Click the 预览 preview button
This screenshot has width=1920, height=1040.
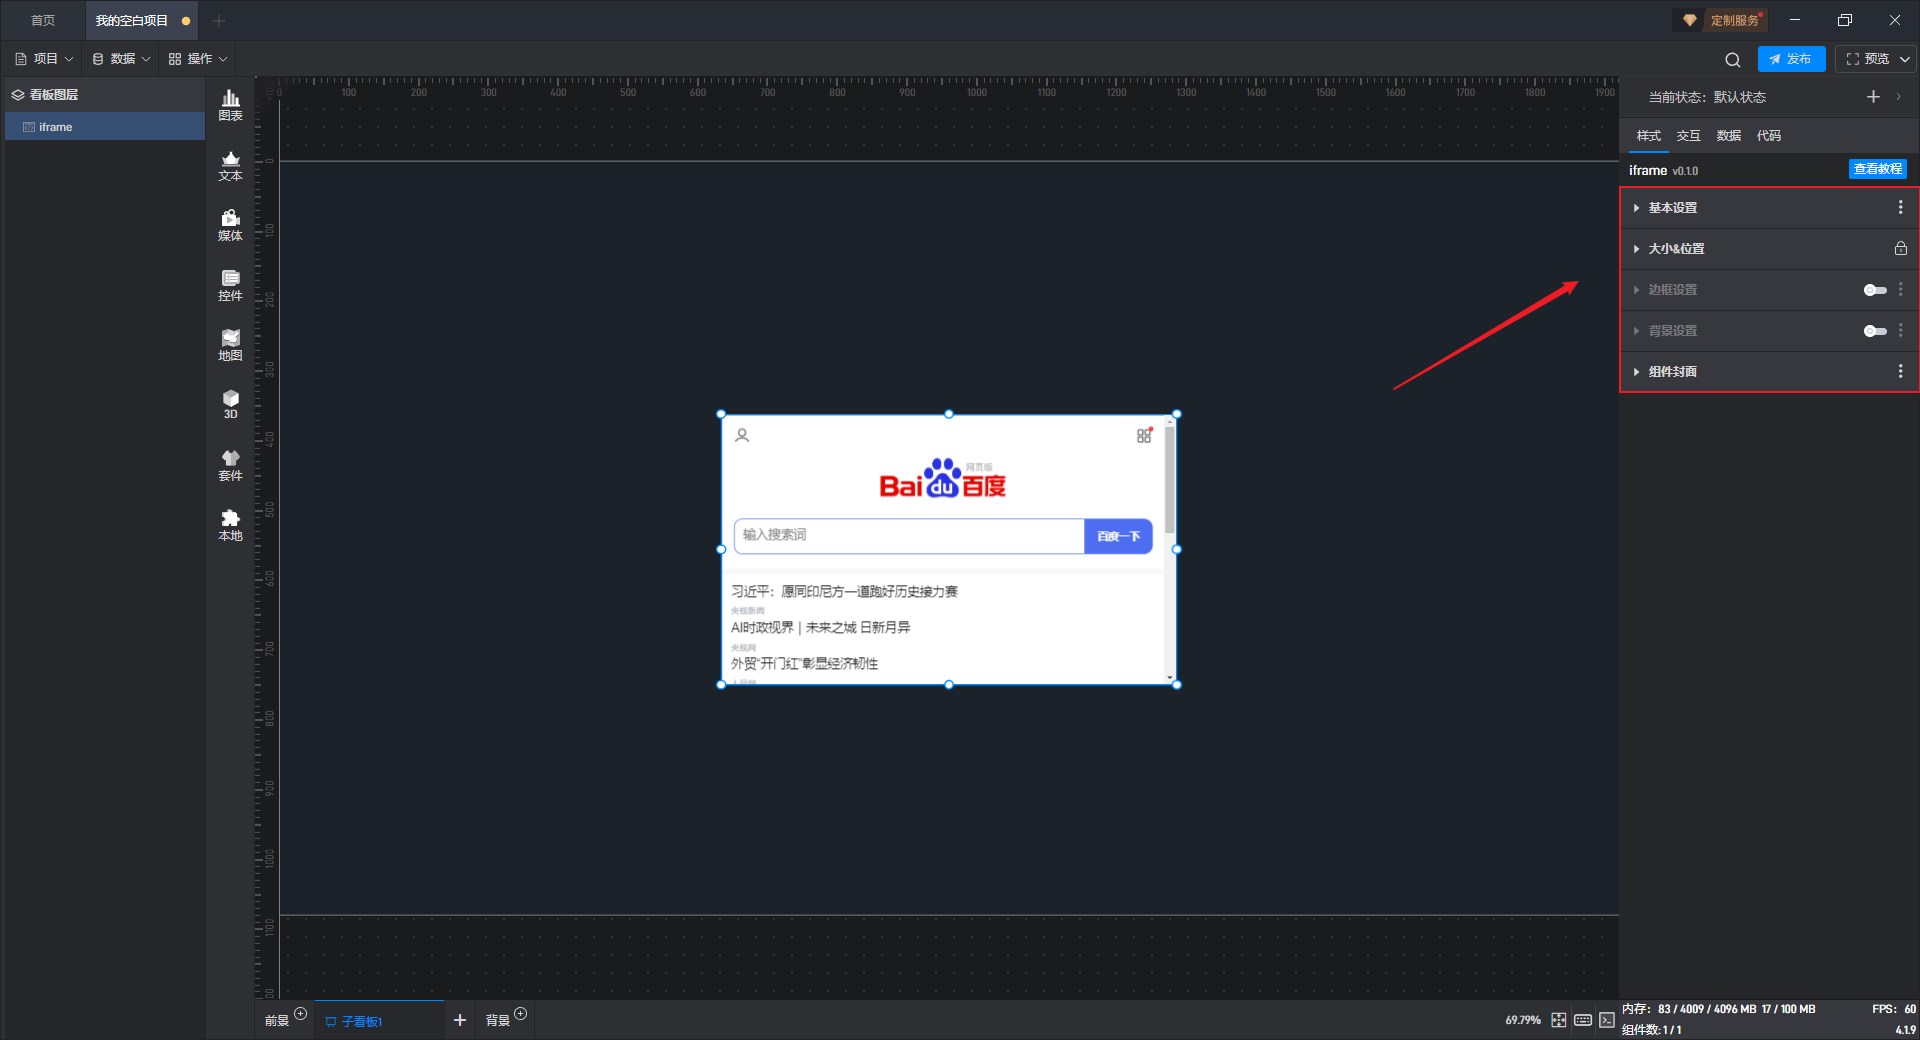pyautogui.click(x=1867, y=59)
